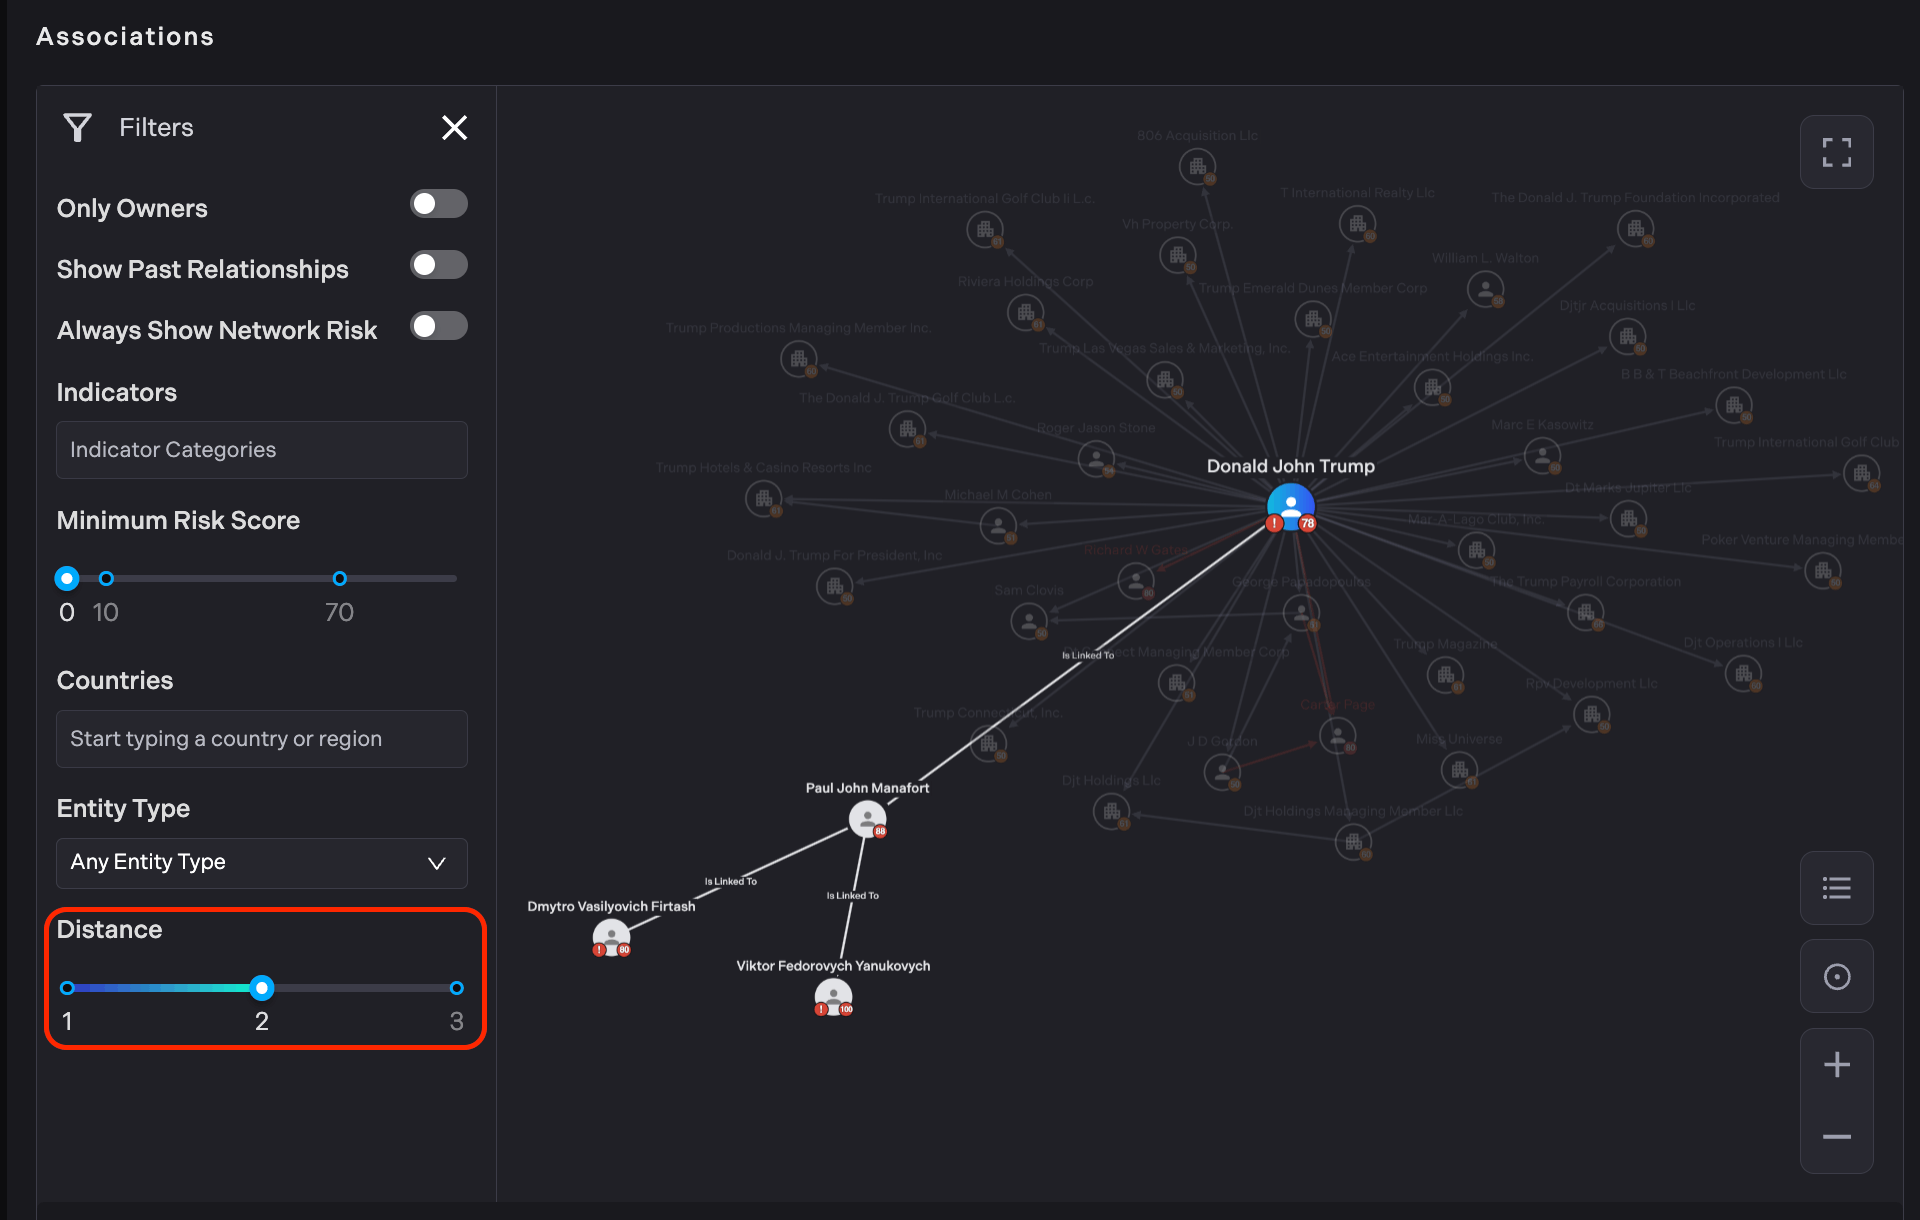Select the Donald John Trump node
This screenshot has width=1920, height=1220.
coord(1290,506)
